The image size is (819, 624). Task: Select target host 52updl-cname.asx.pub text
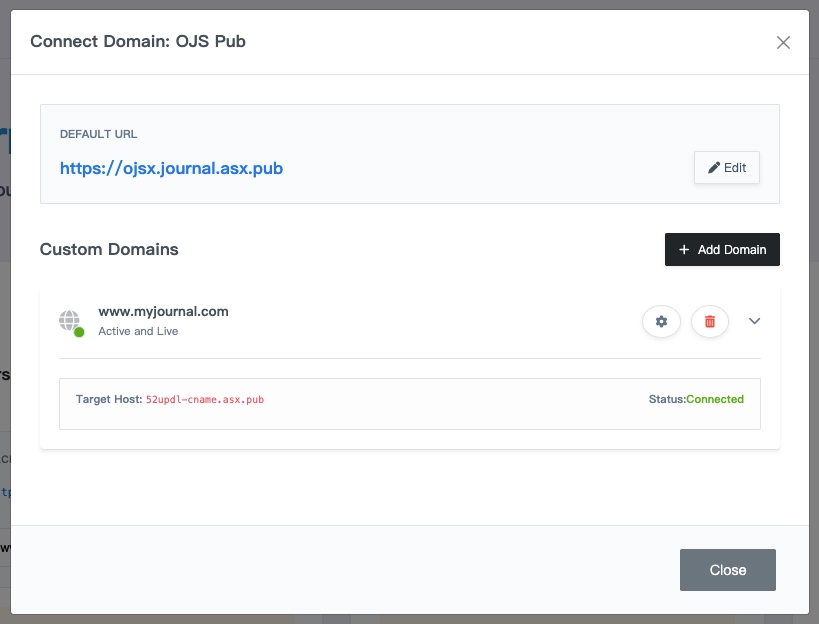205,399
